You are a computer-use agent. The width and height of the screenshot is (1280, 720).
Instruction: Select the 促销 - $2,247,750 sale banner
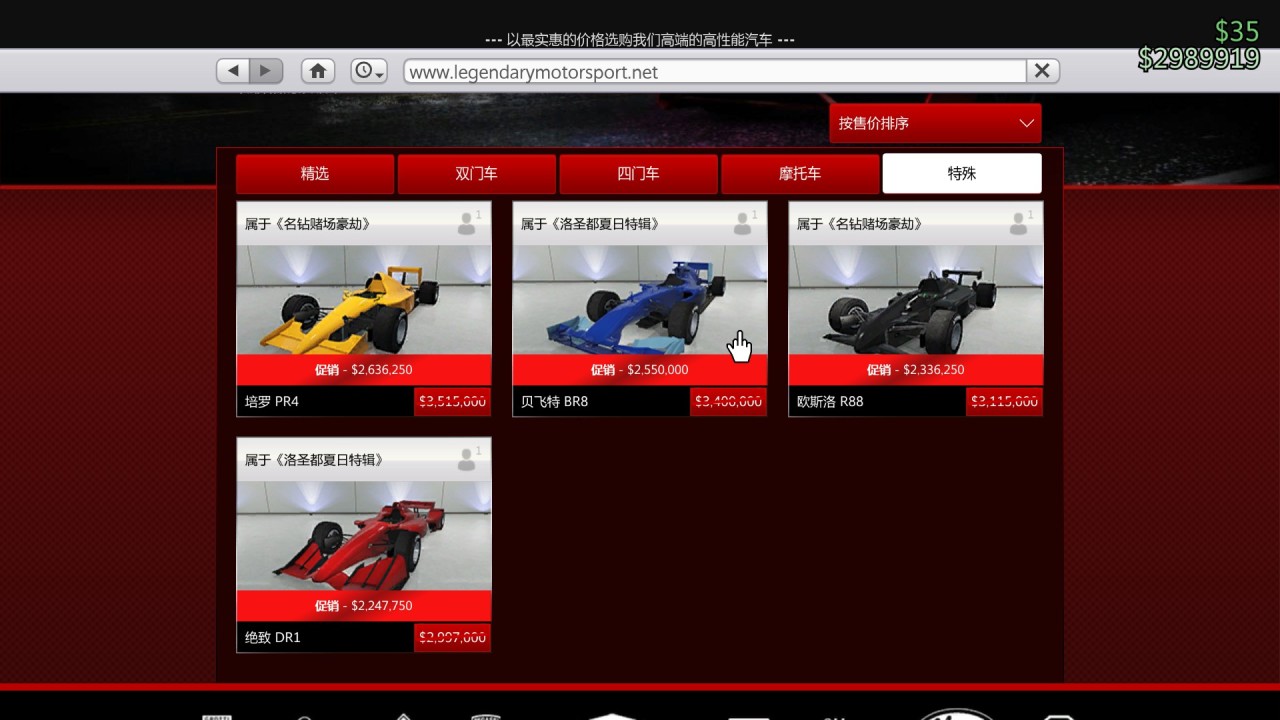coord(364,606)
